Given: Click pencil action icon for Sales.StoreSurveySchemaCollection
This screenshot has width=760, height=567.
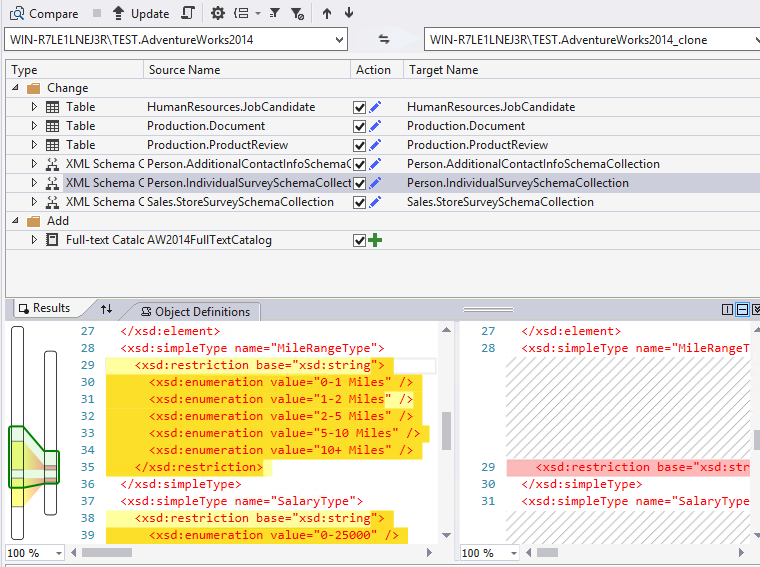Looking at the screenshot, I should tap(375, 202).
